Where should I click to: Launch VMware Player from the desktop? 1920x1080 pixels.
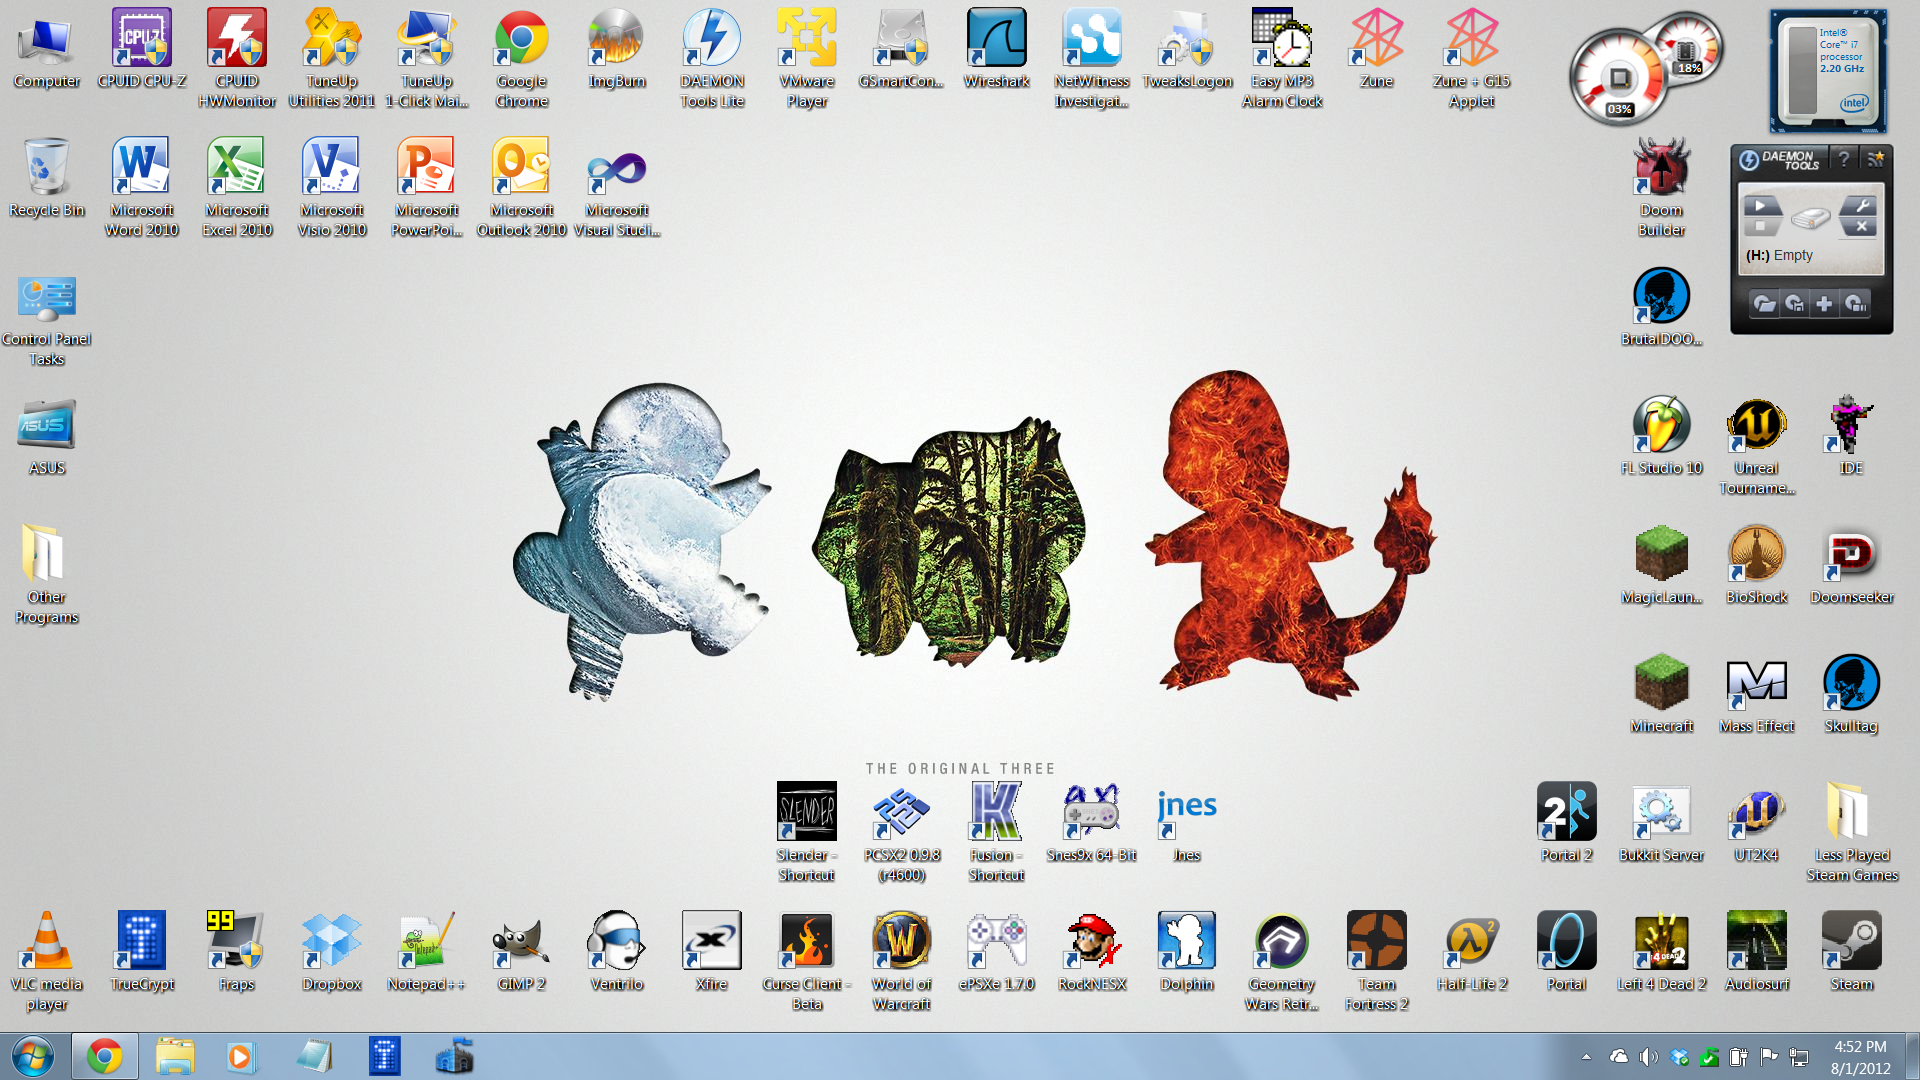(x=806, y=40)
